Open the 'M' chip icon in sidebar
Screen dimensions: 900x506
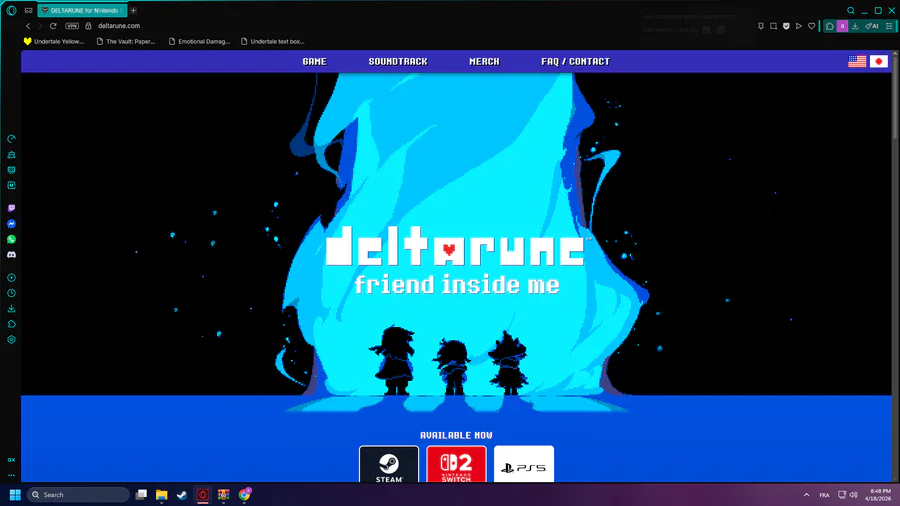(11, 185)
